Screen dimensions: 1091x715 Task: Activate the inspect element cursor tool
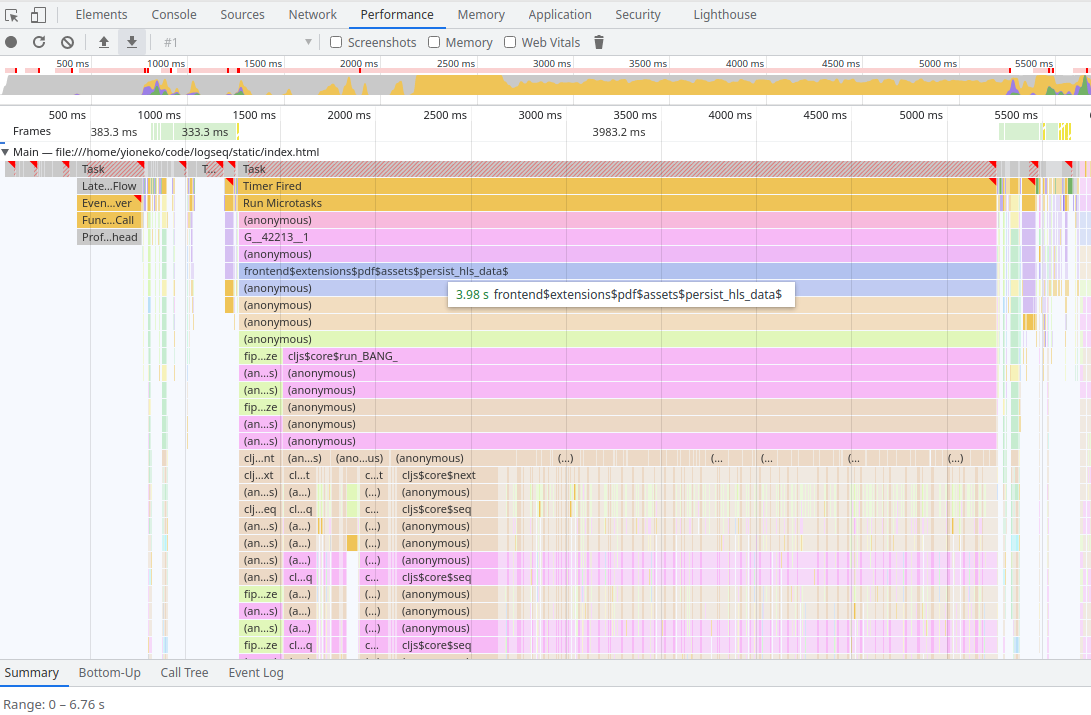tap(12, 14)
